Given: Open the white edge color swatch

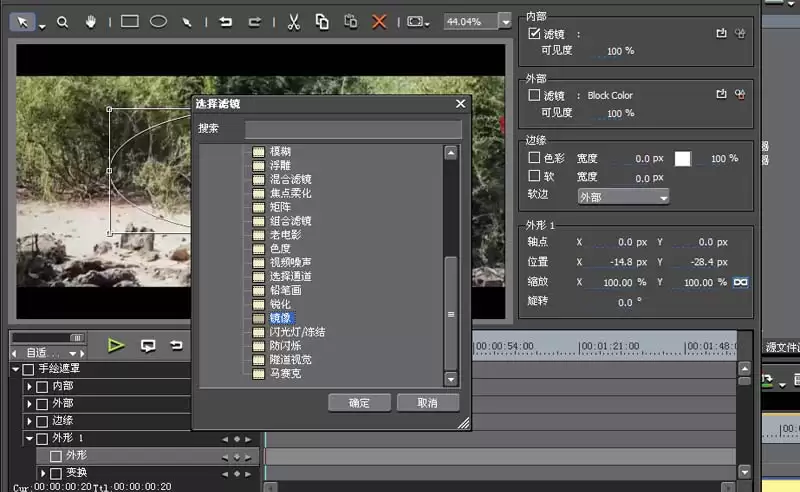Looking at the screenshot, I should tap(682, 159).
